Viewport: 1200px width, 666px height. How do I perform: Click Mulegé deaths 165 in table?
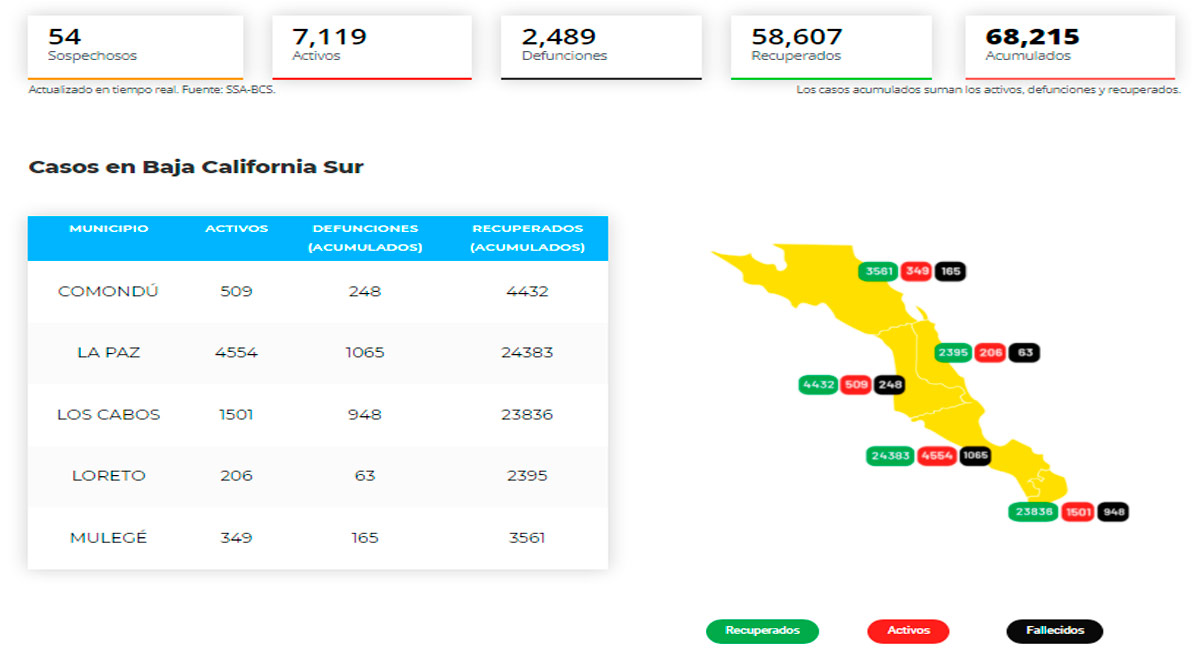pos(365,538)
